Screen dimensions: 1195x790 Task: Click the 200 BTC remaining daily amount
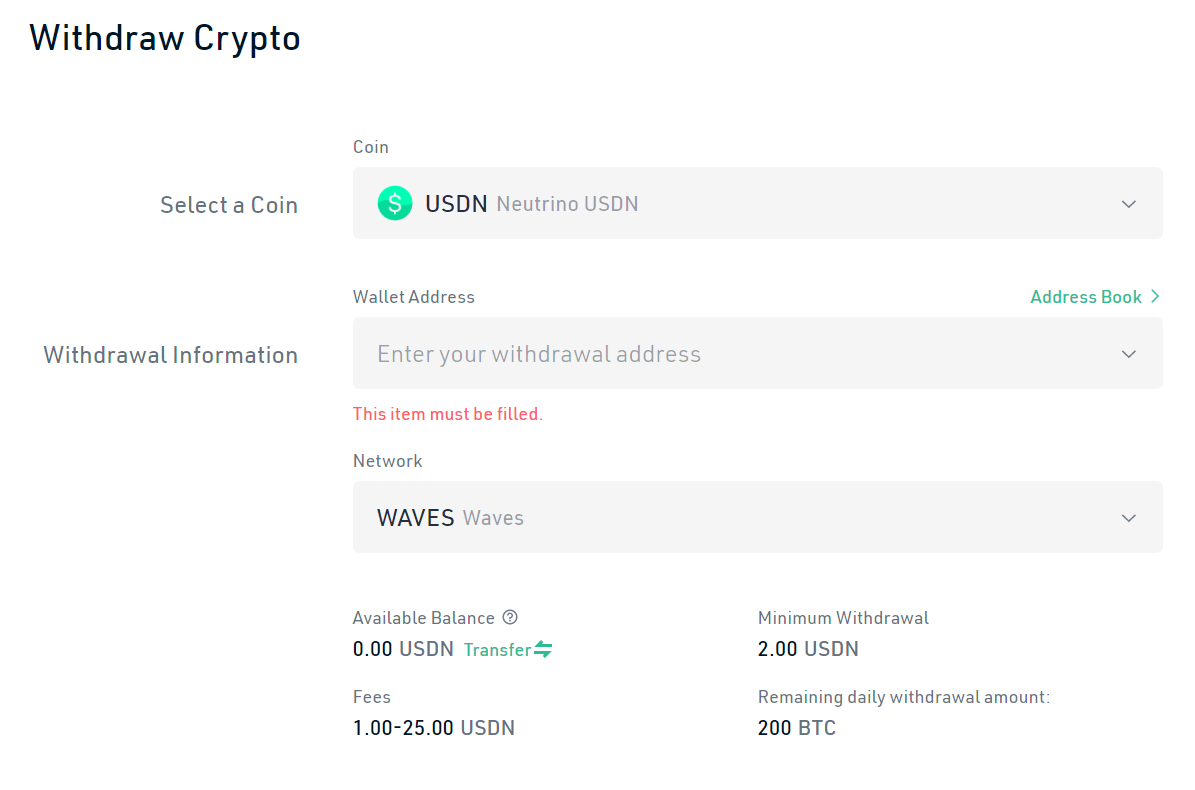pyautogui.click(x=796, y=728)
